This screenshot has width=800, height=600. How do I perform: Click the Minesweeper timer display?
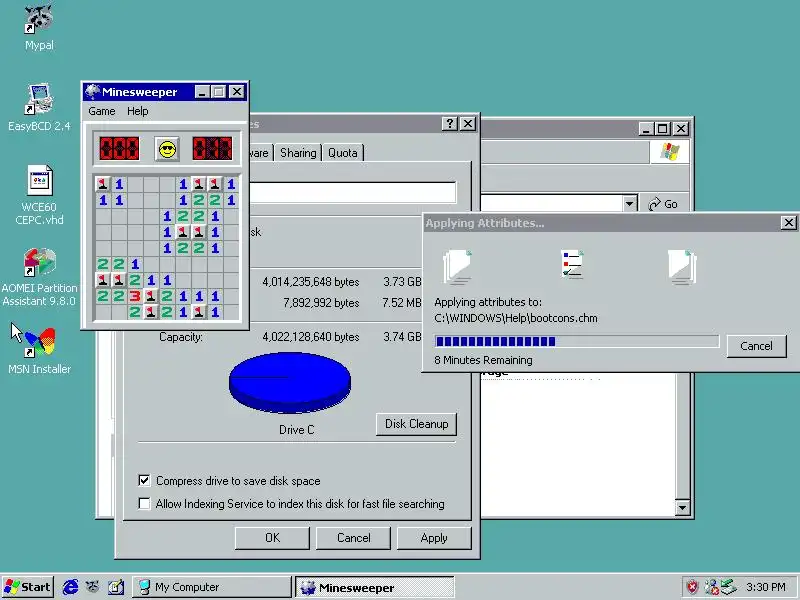(x=212, y=149)
